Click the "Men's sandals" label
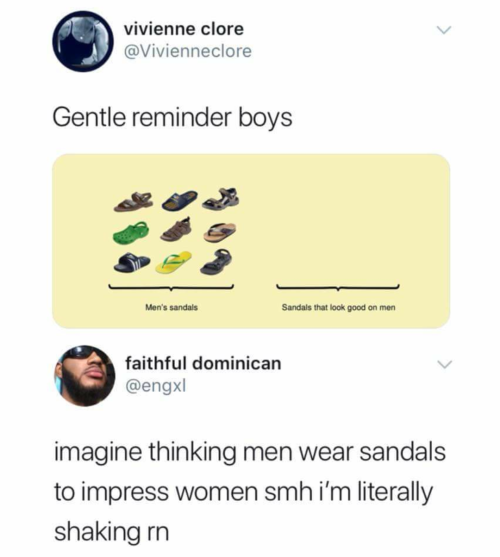 click(172, 307)
